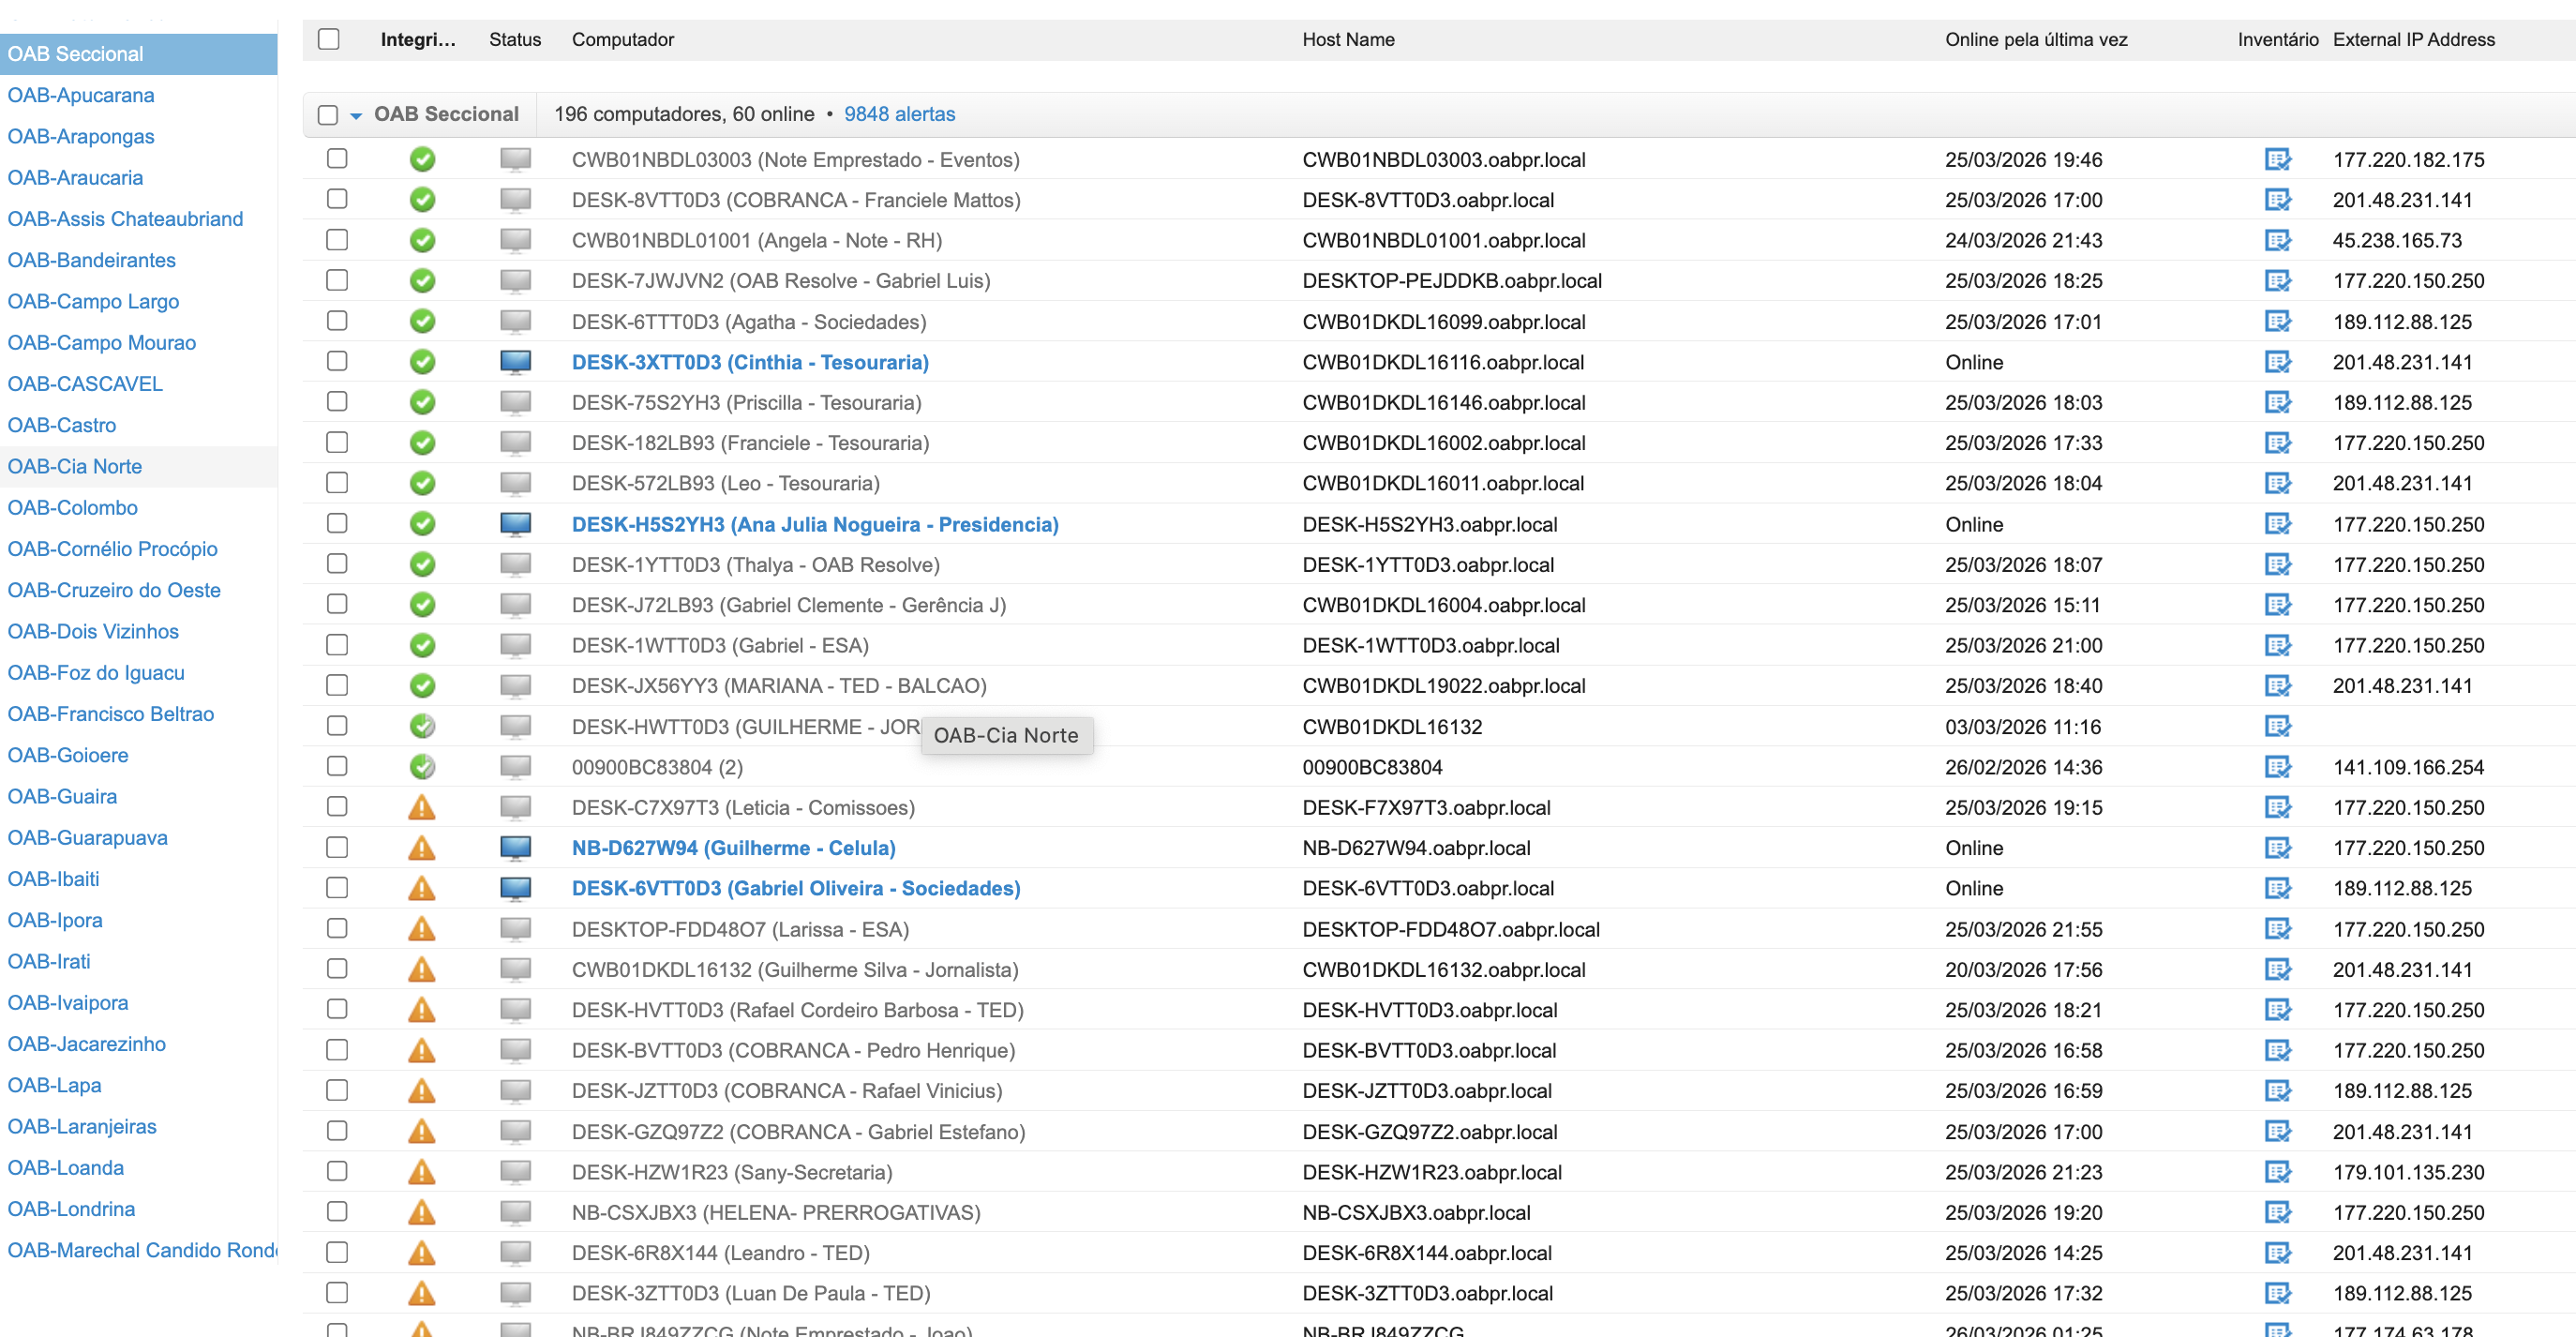Click the Host Name column header
The width and height of the screenshot is (2576, 1337).
1347,39
